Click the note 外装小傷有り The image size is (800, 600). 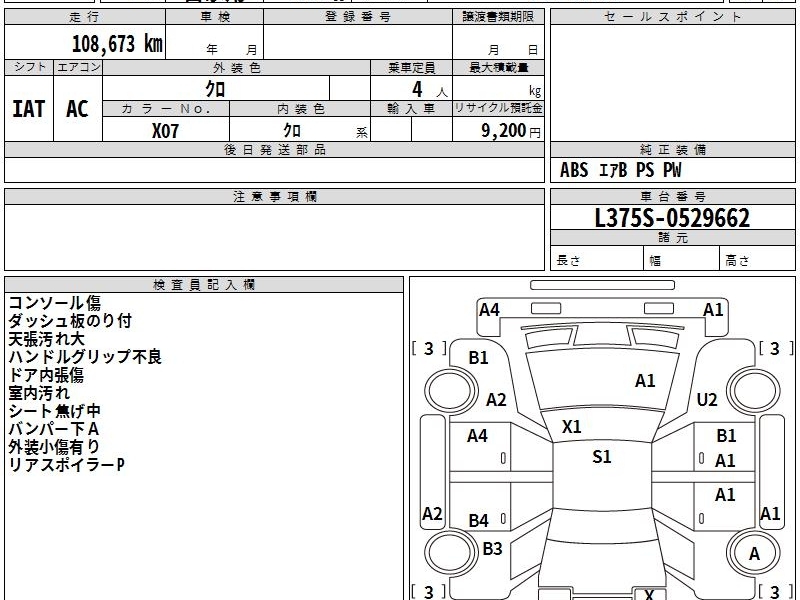coord(54,446)
